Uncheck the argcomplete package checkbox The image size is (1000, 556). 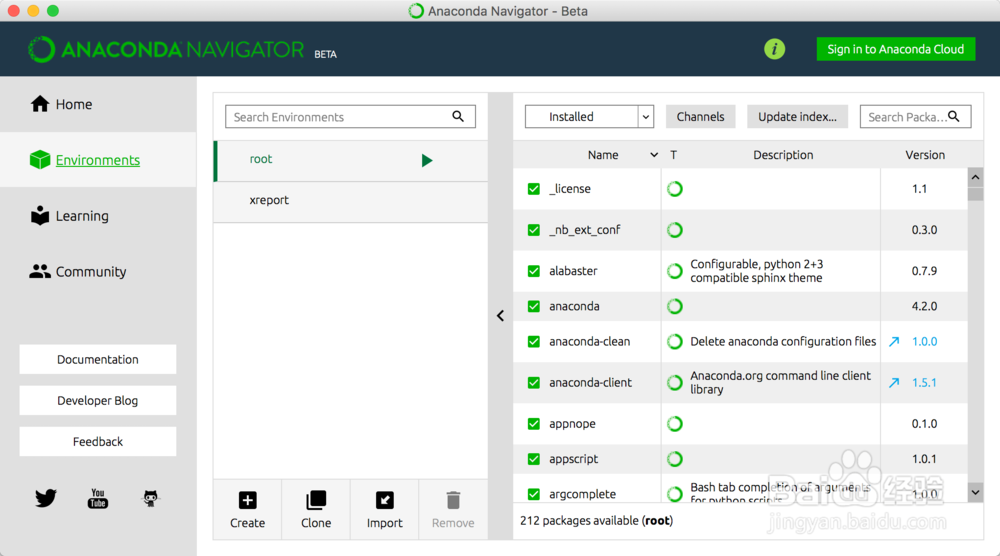(534, 494)
